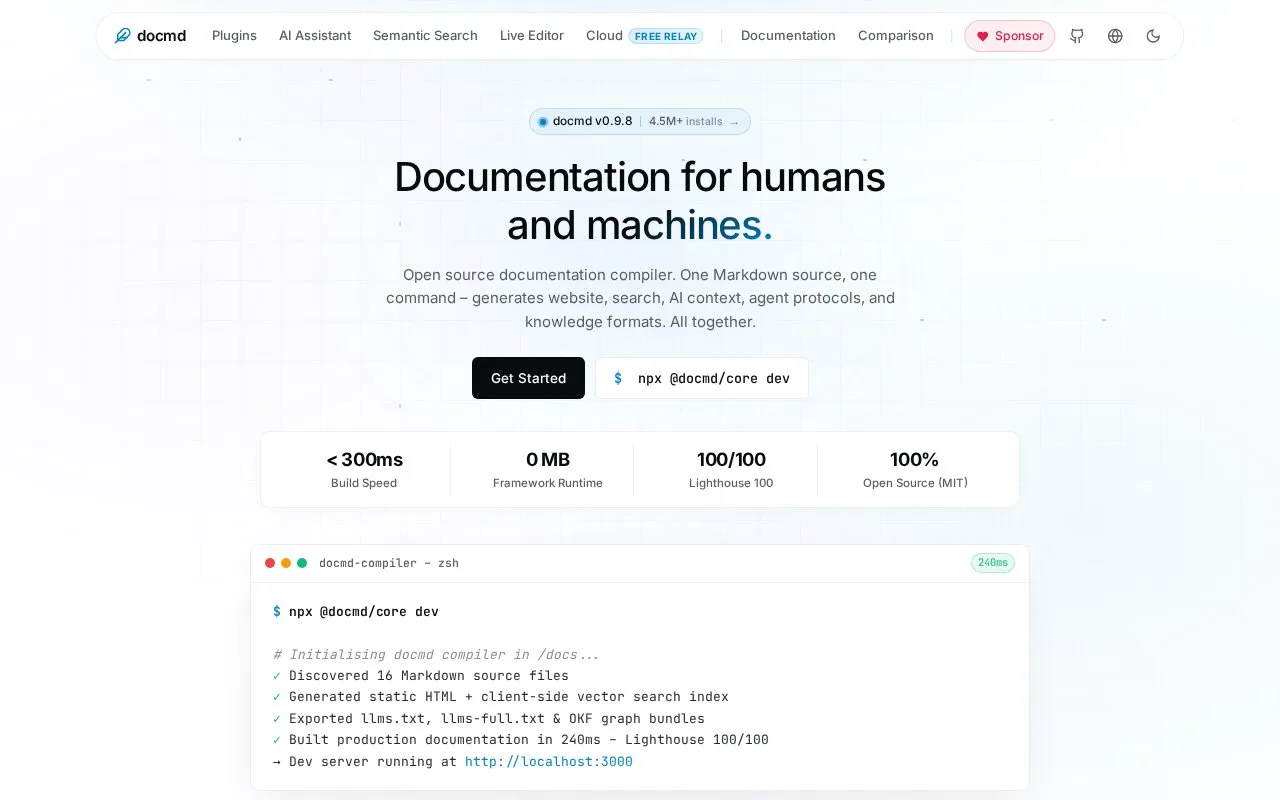Click the FREE RELAY badge

coord(666,36)
